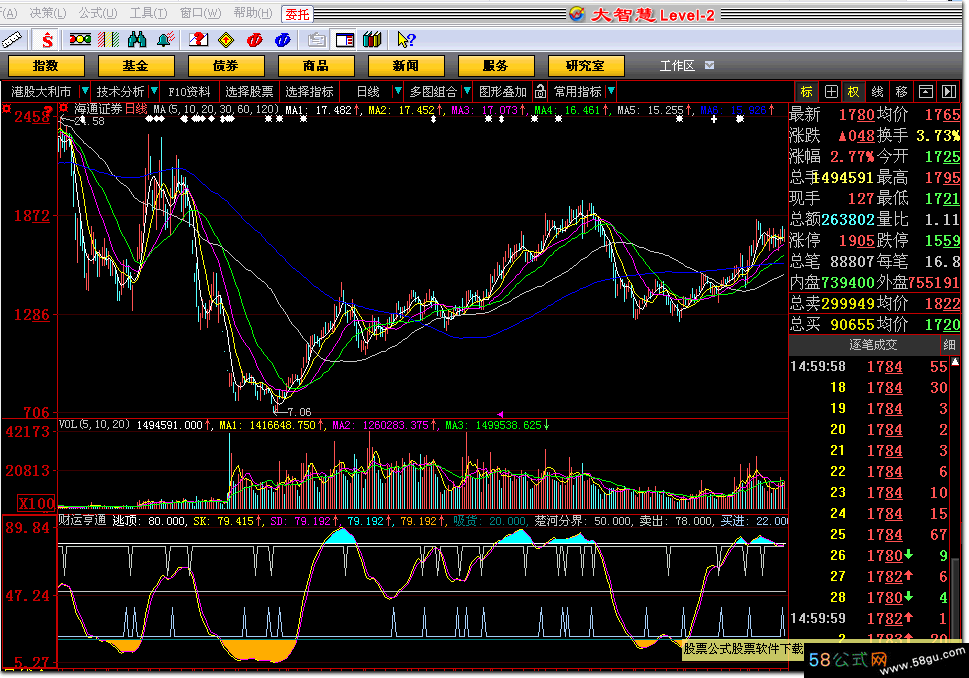Toggle the window layout panel icon
This screenshot has height=678, width=969.
click(x=344, y=40)
